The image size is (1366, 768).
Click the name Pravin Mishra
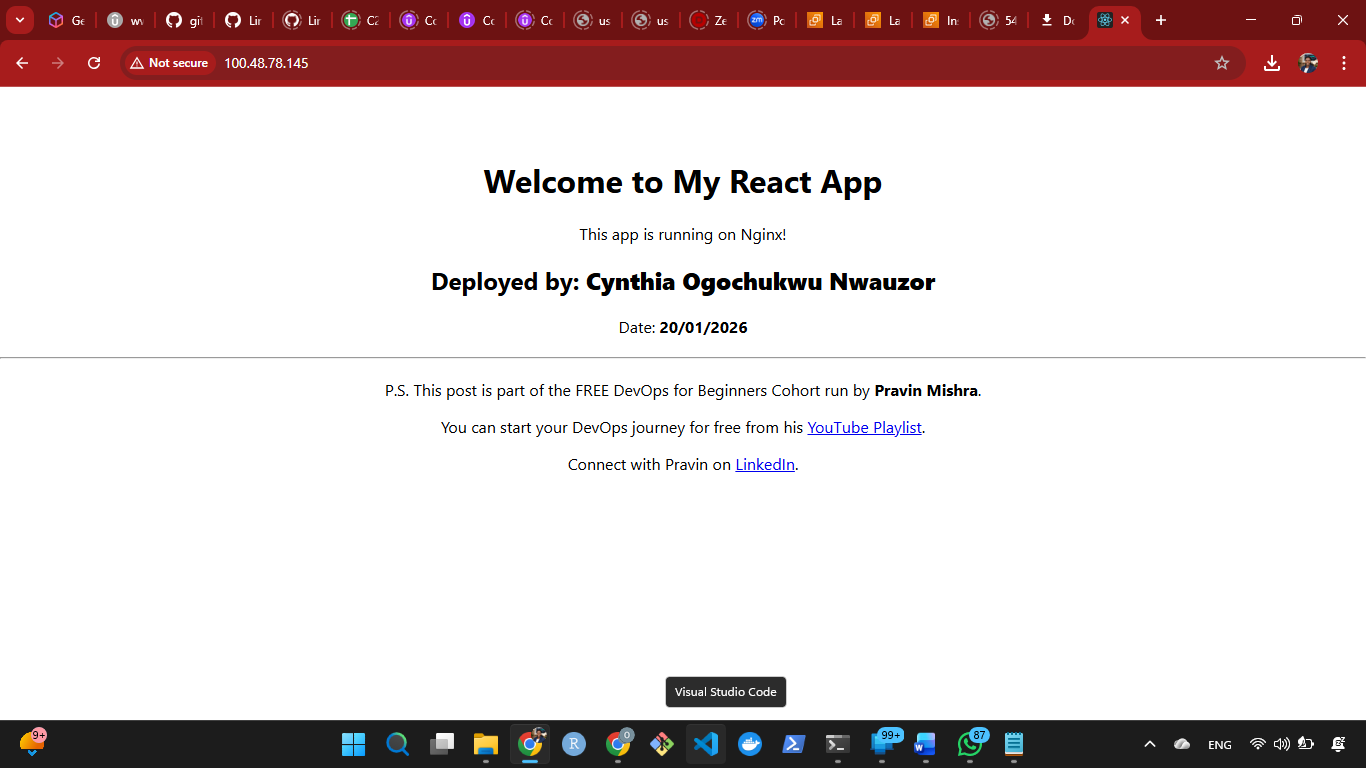[x=926, y=391]
